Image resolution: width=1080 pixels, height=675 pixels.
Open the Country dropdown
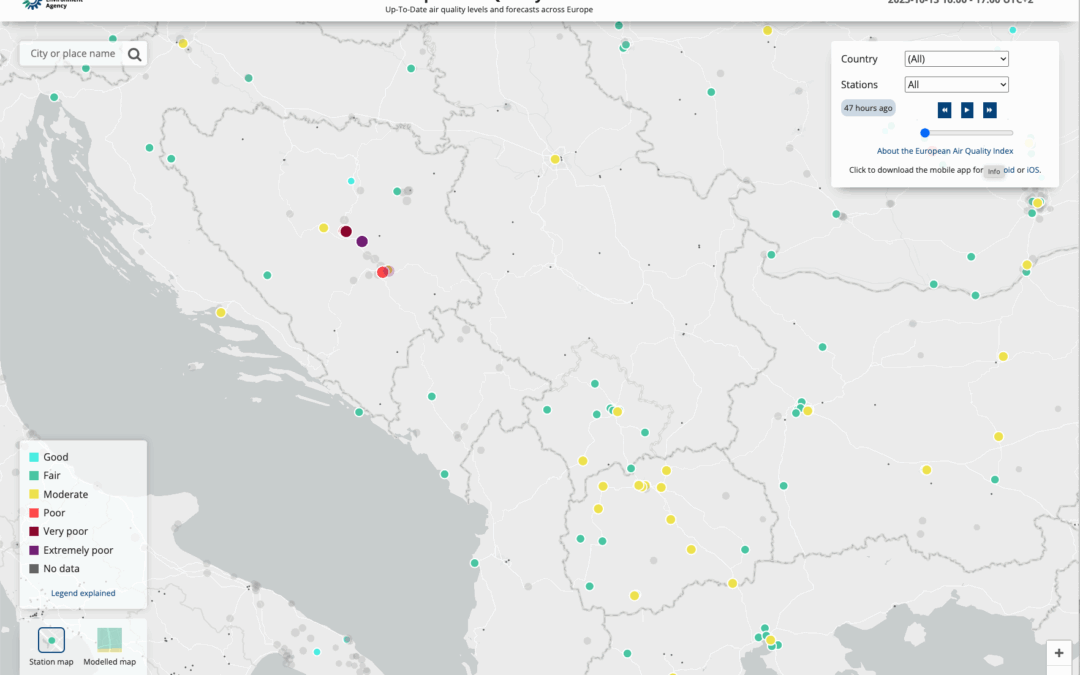point(956,59)
